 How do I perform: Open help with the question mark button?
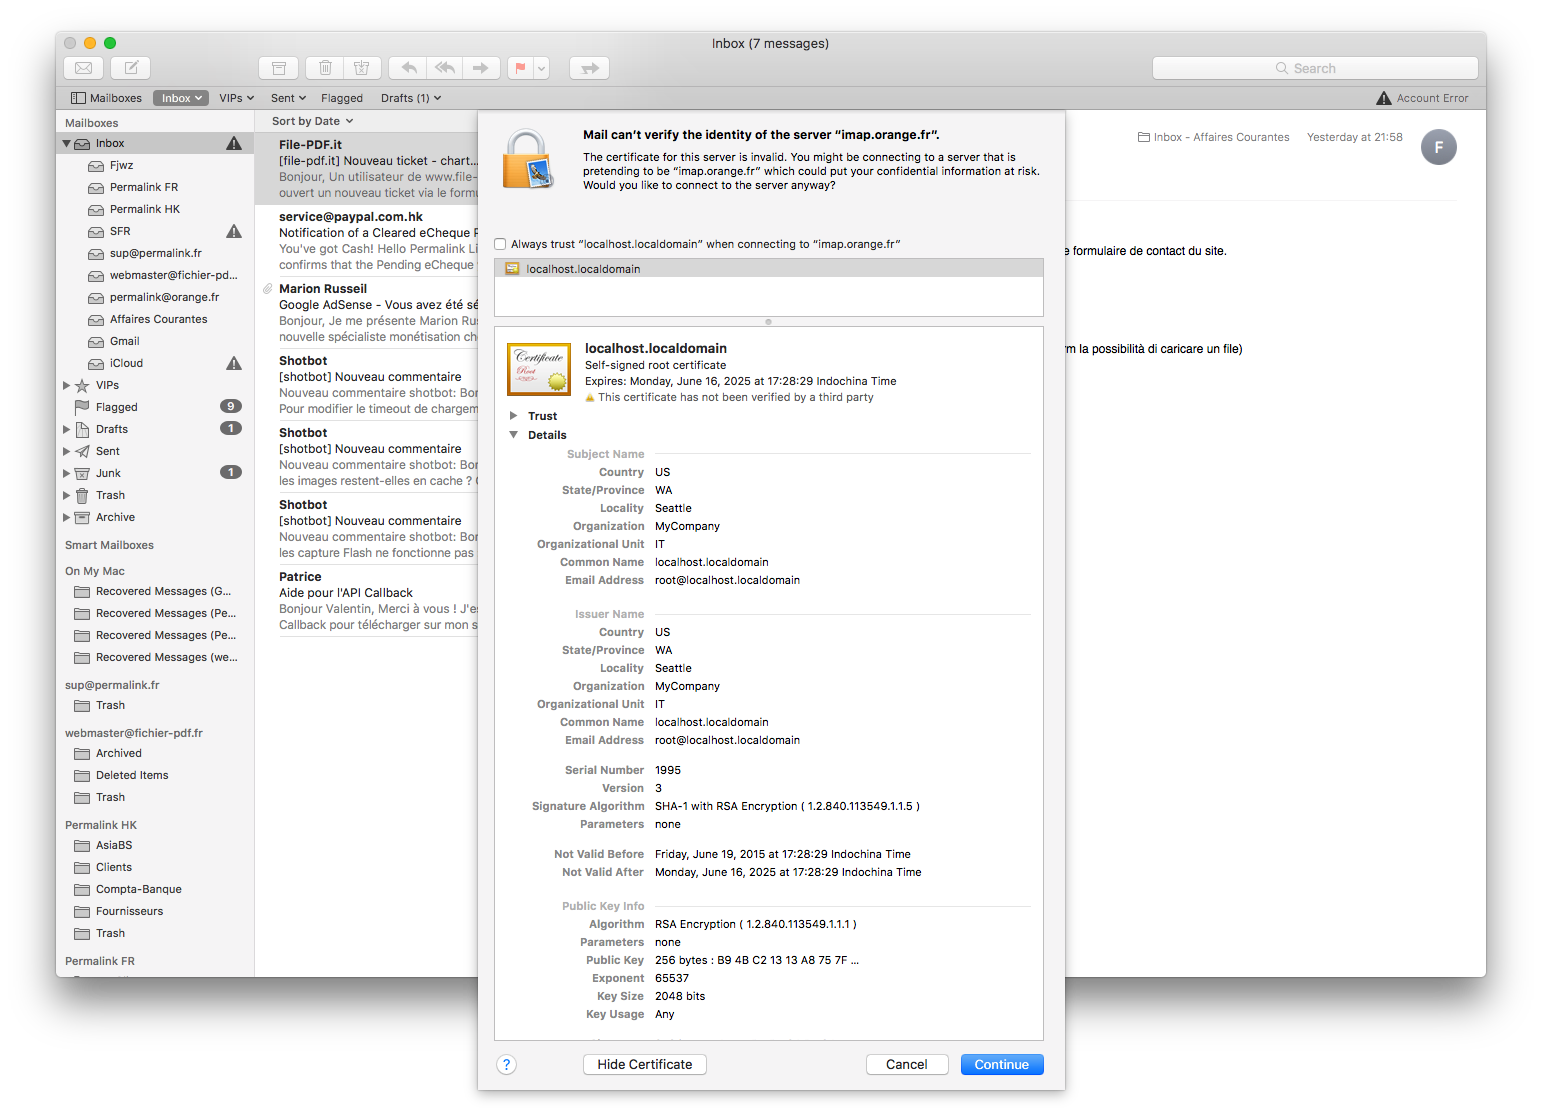(x=507, y=1065)
